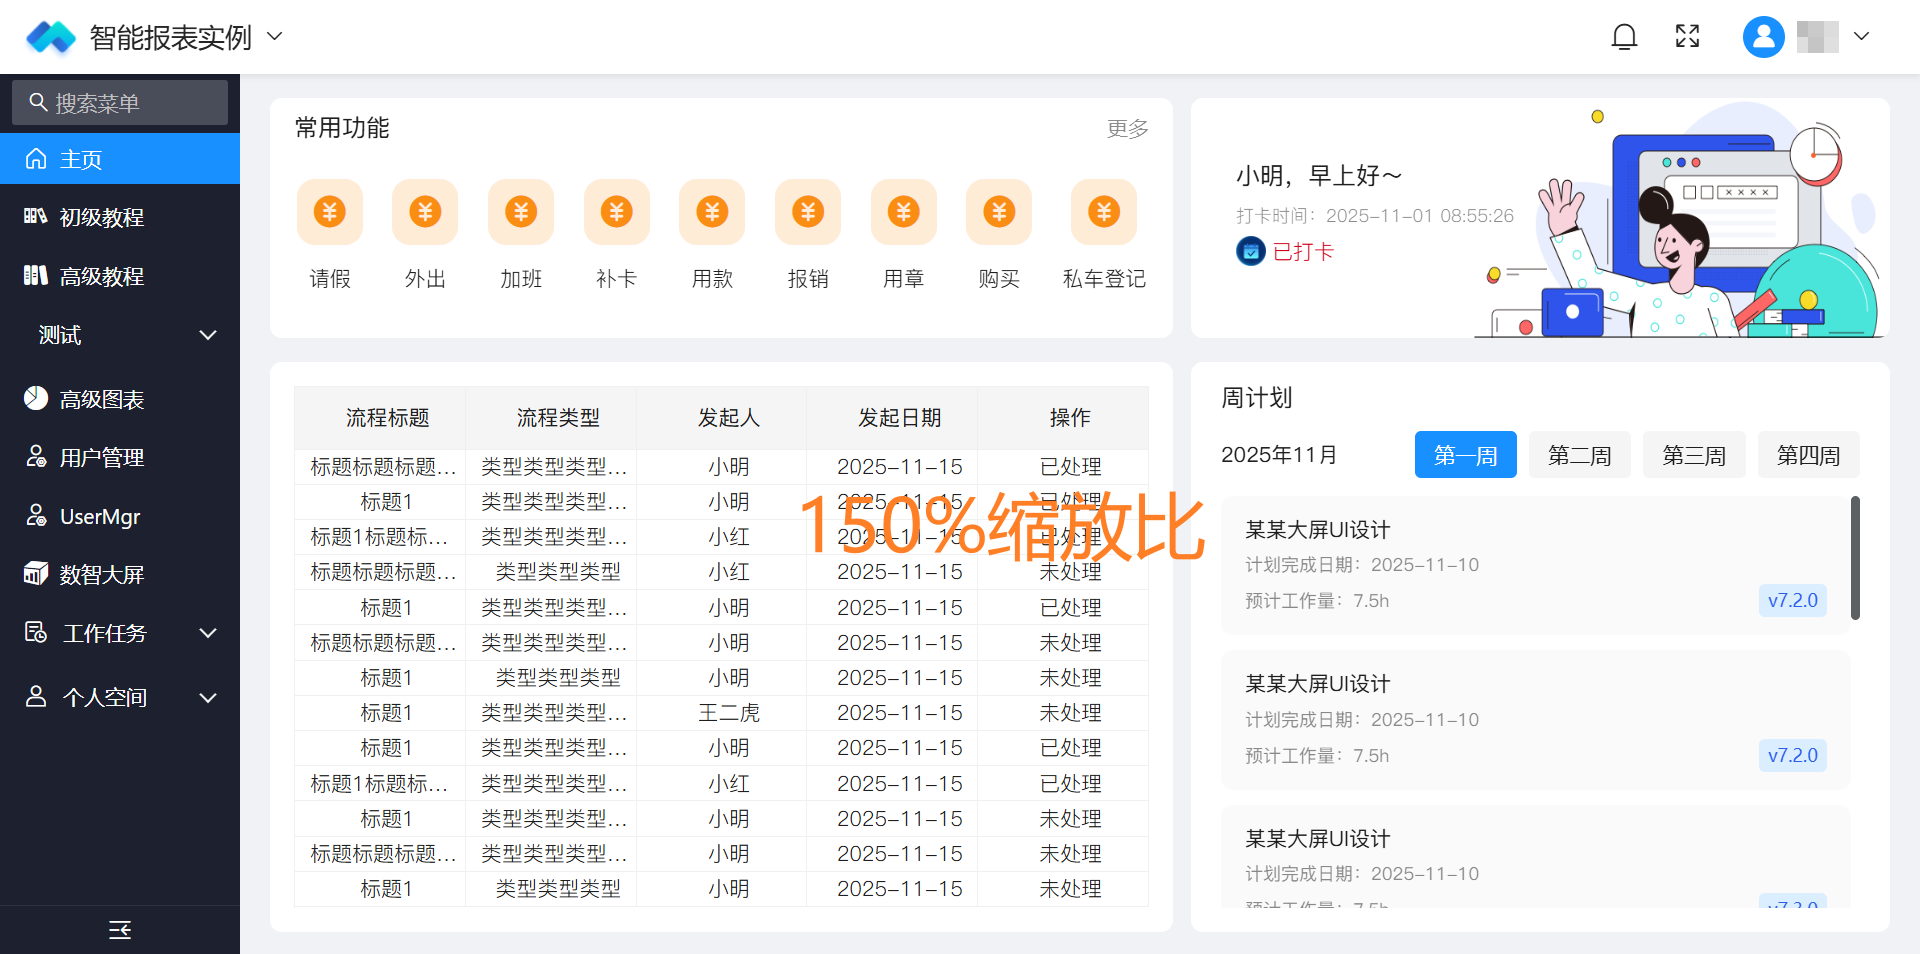Click the weekly plan list scrollbar
The image size is (1920, 954).
(1855, 558)
